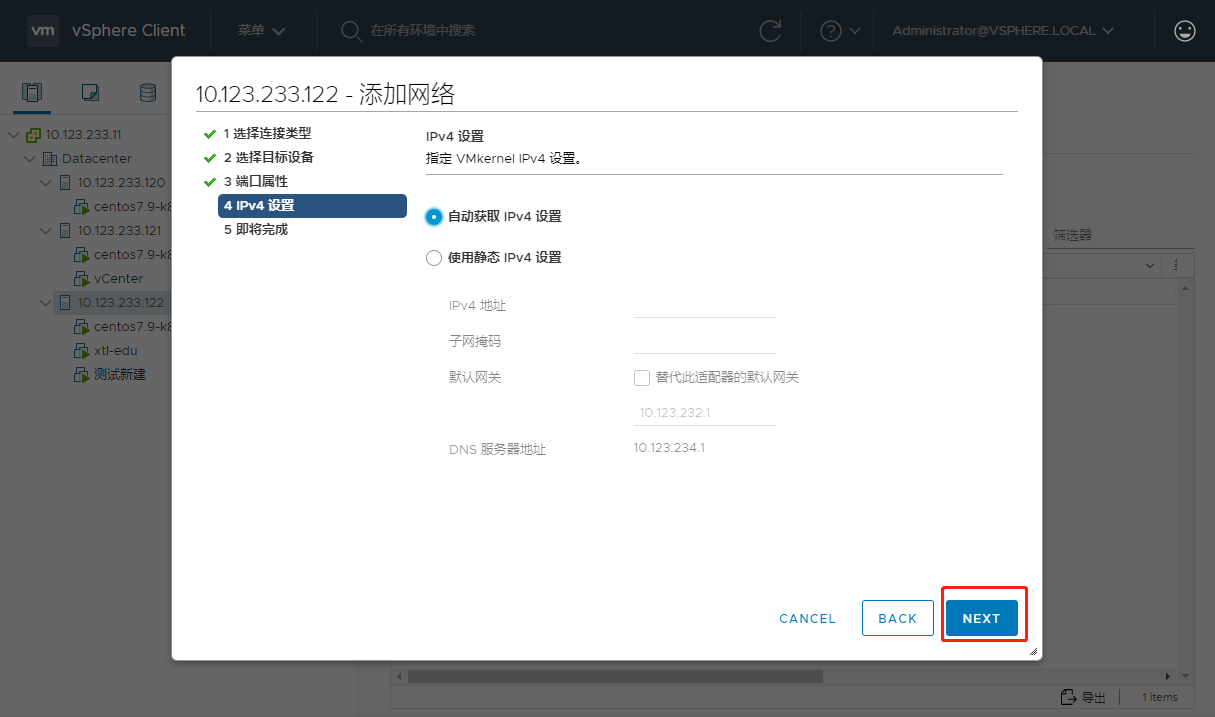Select 自动获取 IPv4 设置 radio option
Image resolution: width=1215 pixels, height=717 pixels.
434,216
